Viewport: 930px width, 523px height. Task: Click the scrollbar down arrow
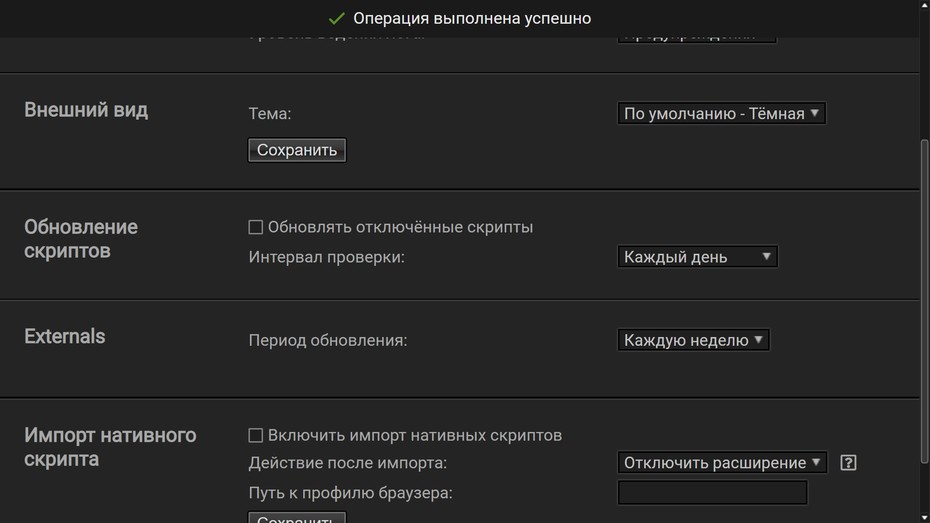point(925,519)
